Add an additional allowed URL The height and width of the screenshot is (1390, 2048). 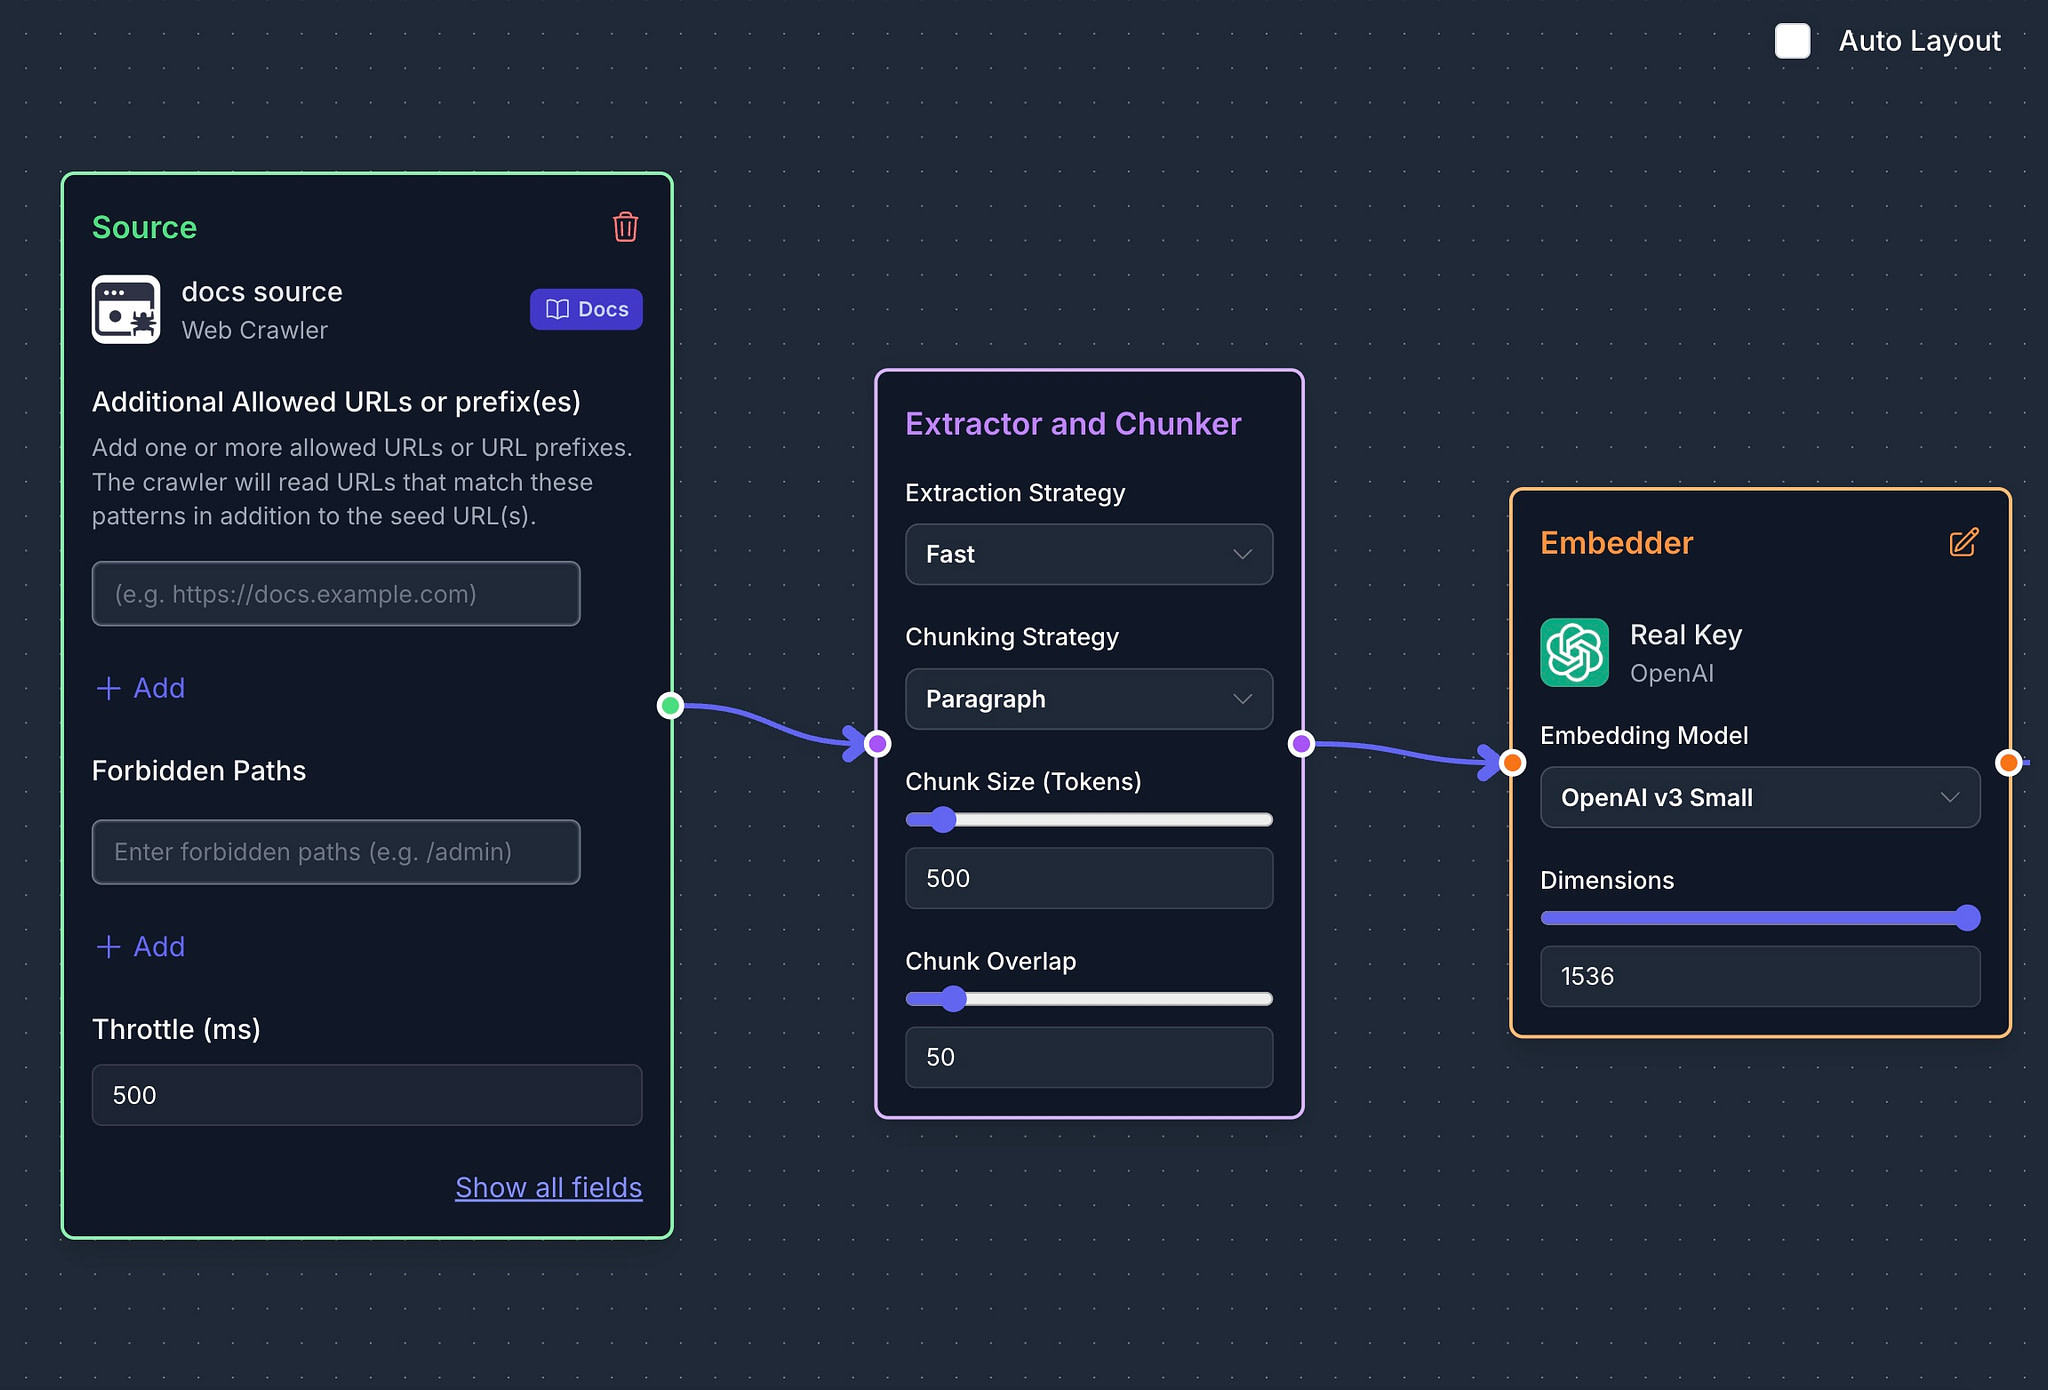[x=140, y=688]
